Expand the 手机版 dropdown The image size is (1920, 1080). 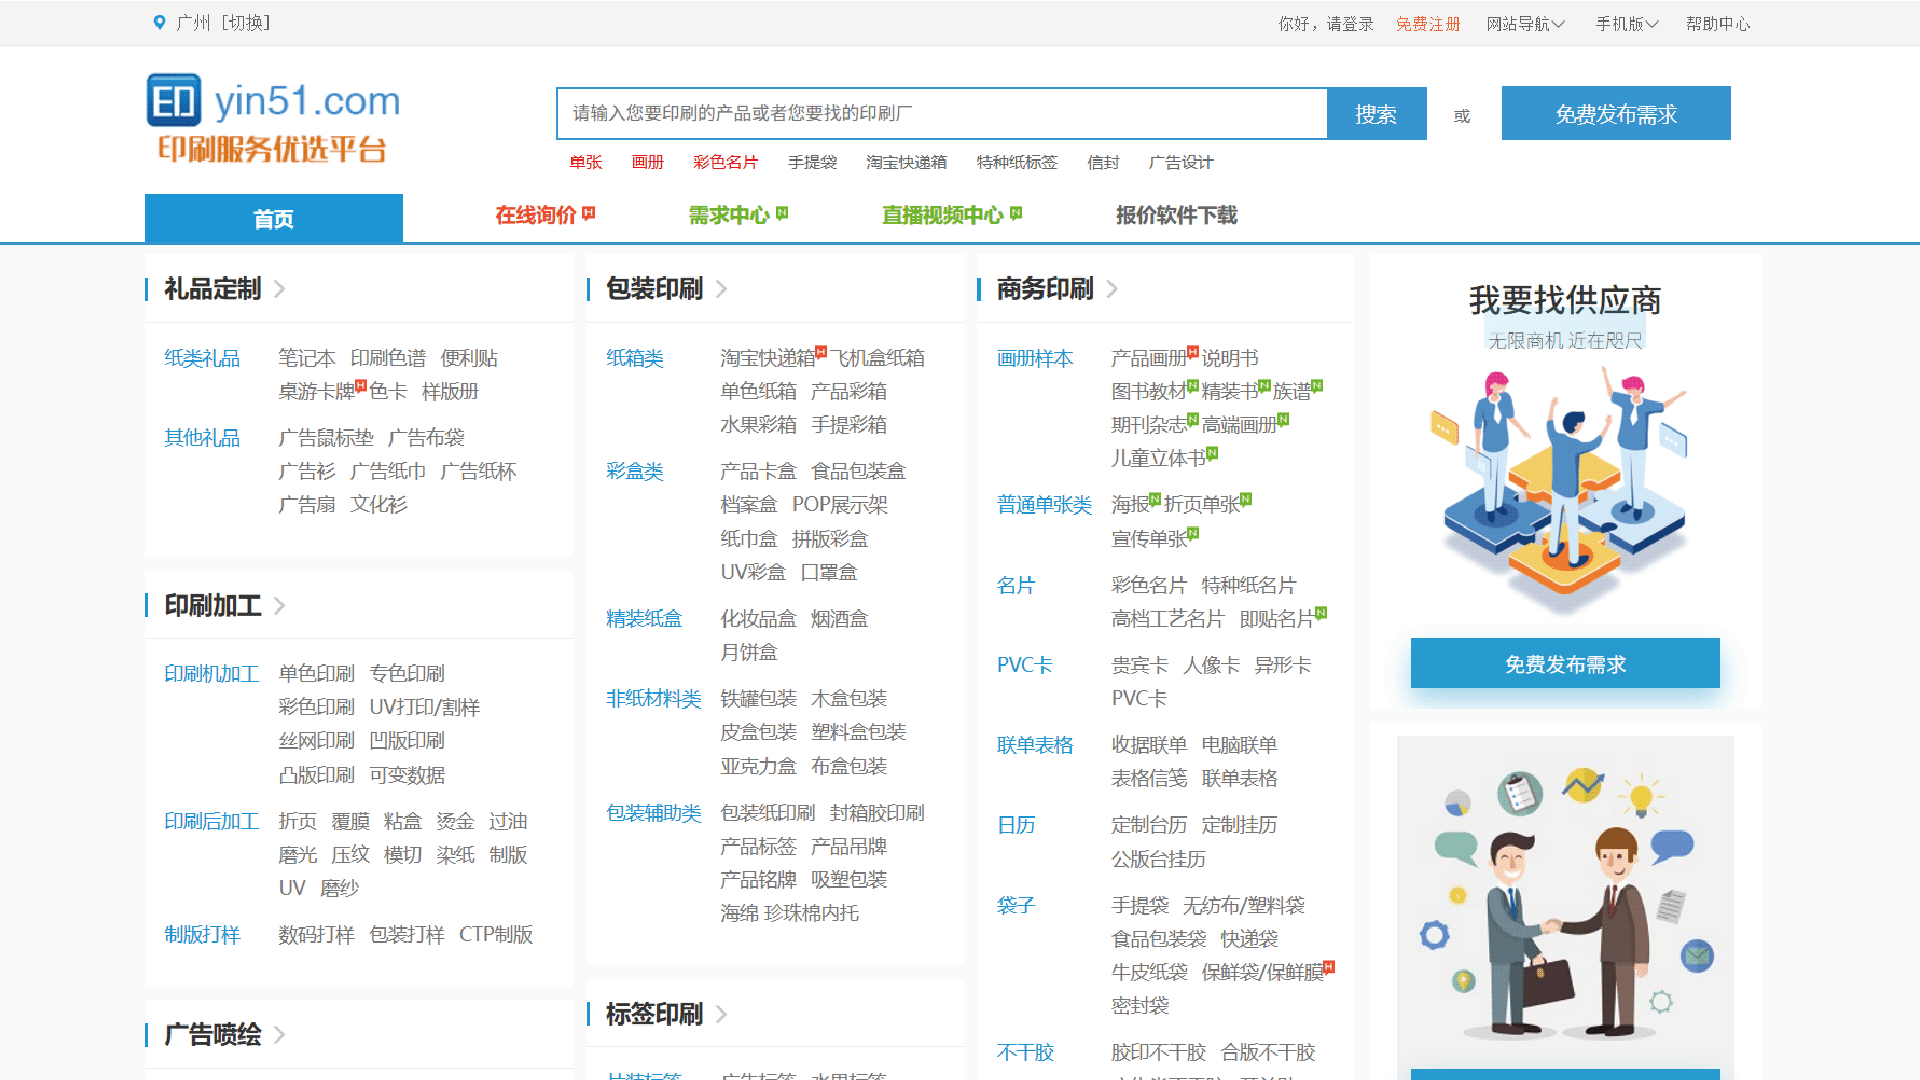pos(1625,23)
